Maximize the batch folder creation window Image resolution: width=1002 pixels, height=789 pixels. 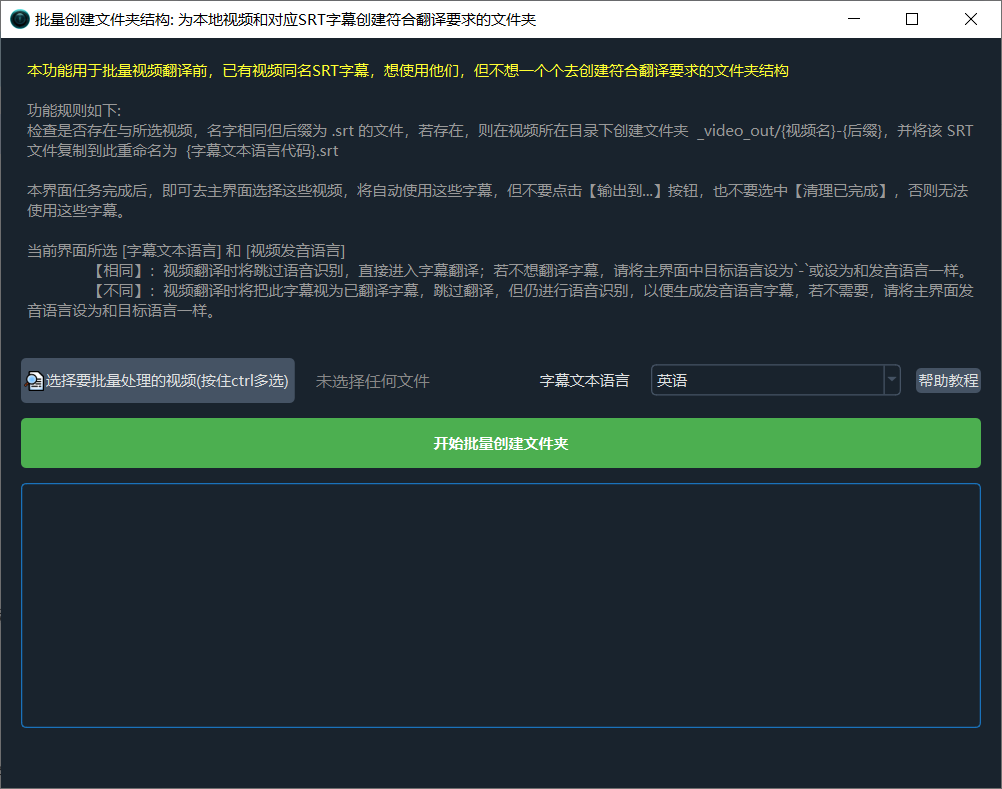(912, 19)
